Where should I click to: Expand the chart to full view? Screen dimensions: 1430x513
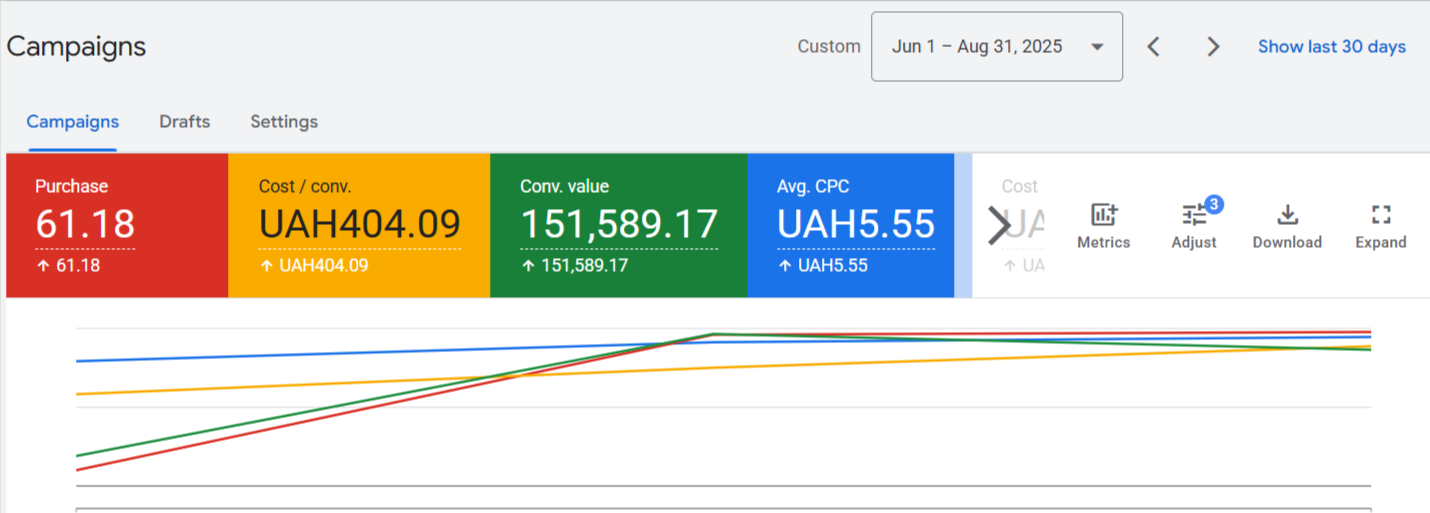pos(1380,225)
